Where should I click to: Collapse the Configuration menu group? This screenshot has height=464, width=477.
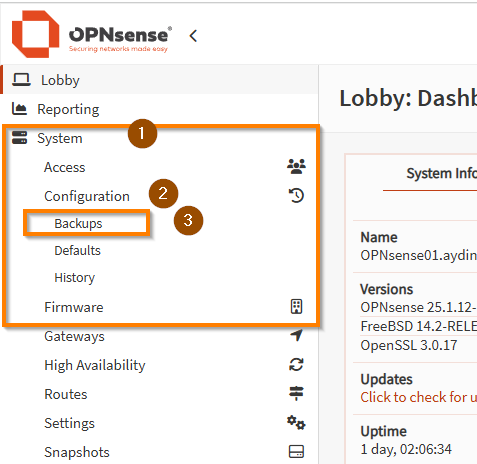point(87,196)
